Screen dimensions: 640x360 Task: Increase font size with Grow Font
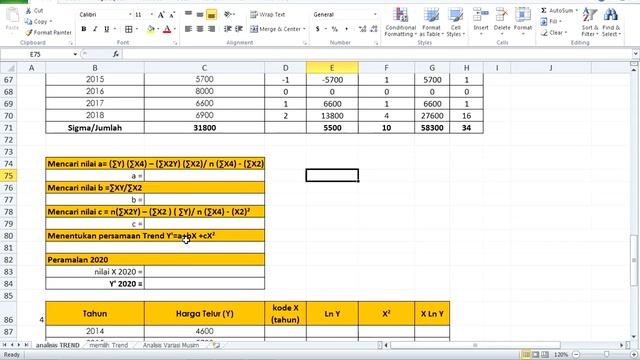click(x=161, y=15)
